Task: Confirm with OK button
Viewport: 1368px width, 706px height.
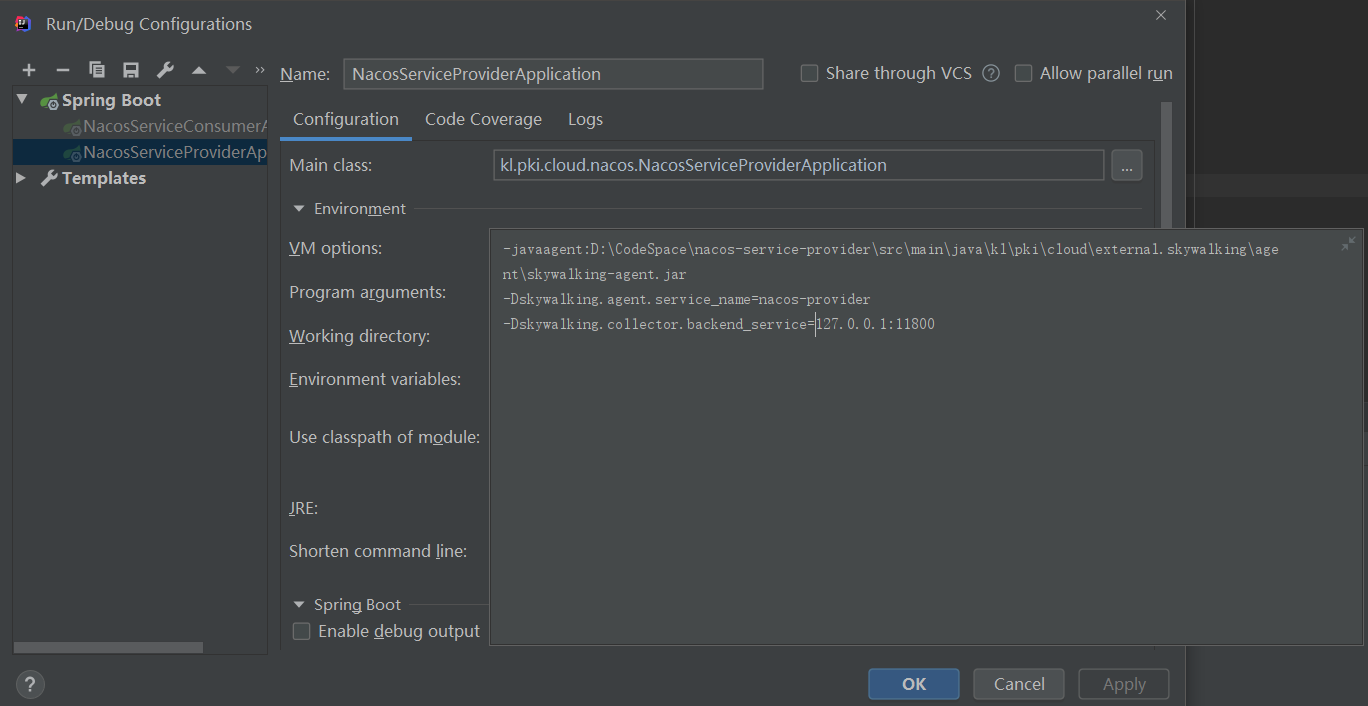Action: (914, 684)
